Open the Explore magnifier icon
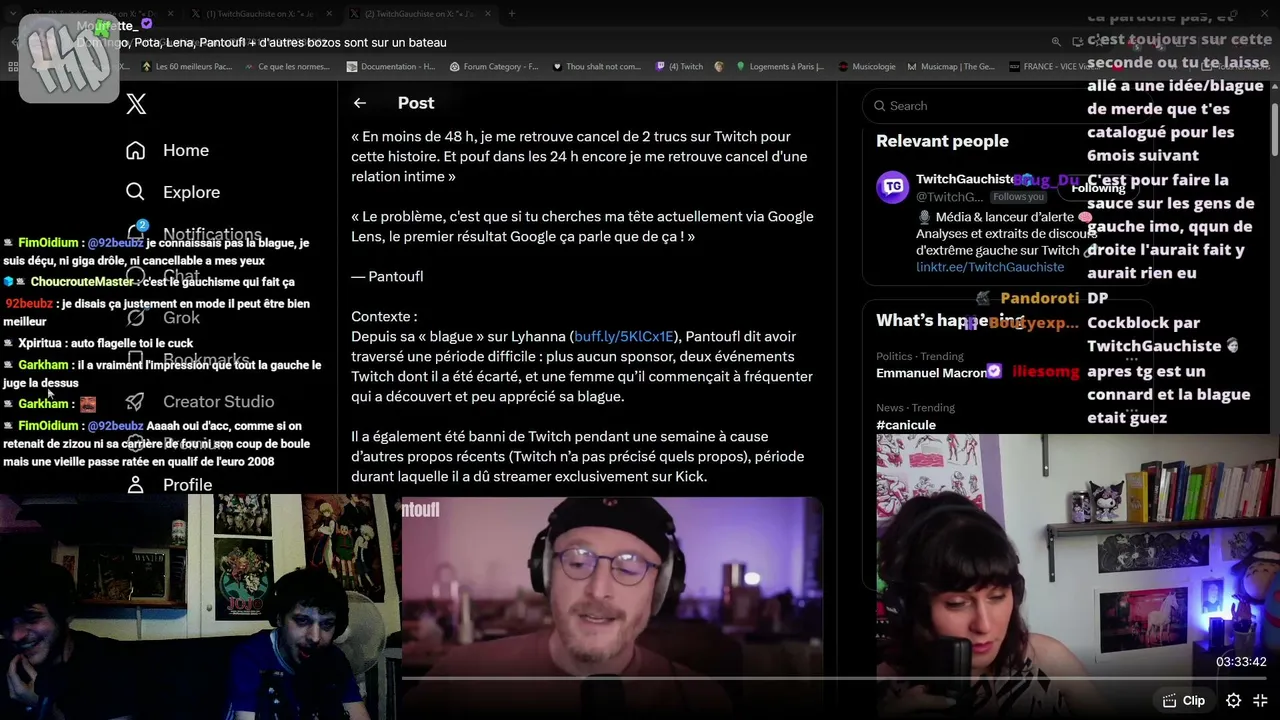Viewport: 1280px width, 720px height. point(136,192)
